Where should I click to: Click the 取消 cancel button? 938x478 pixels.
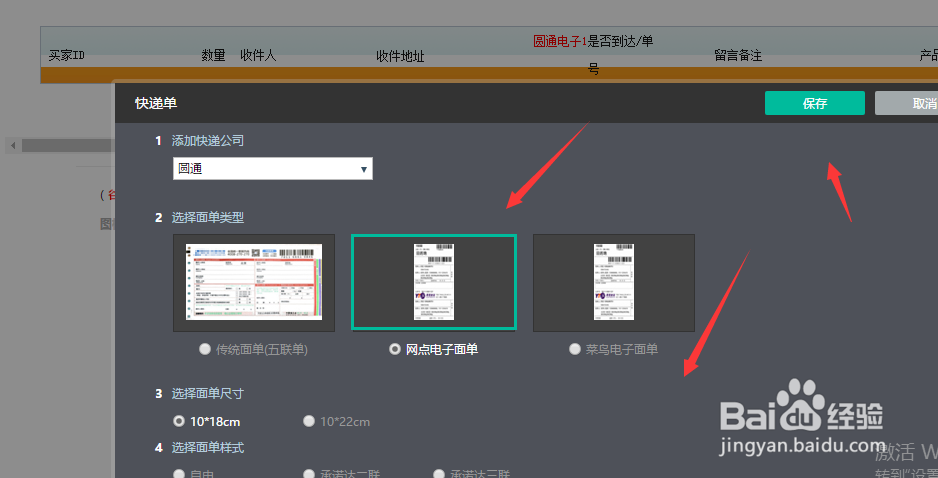click(x=906, y=103)
